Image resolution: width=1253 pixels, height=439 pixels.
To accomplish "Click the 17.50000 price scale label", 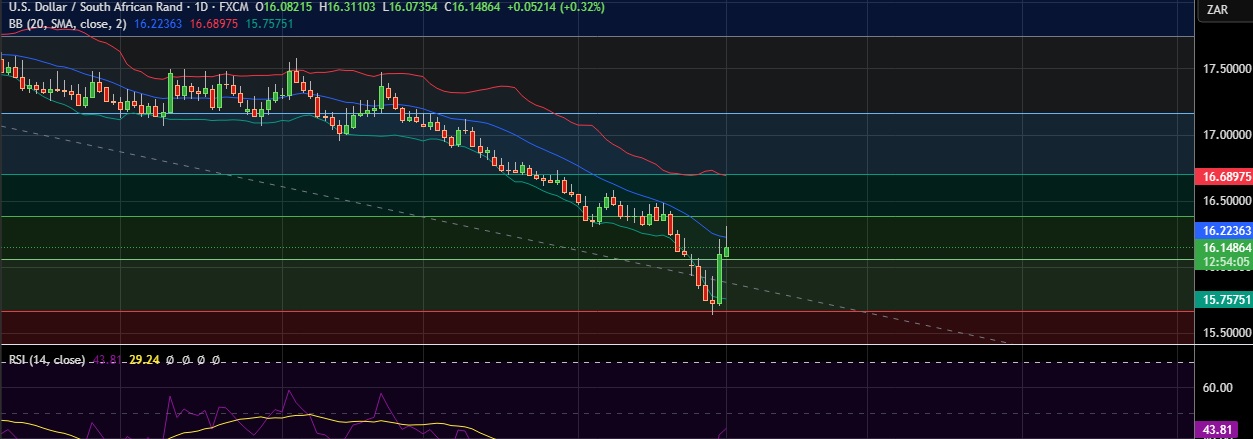I will pyautogui.click(x=1227, y=69).
